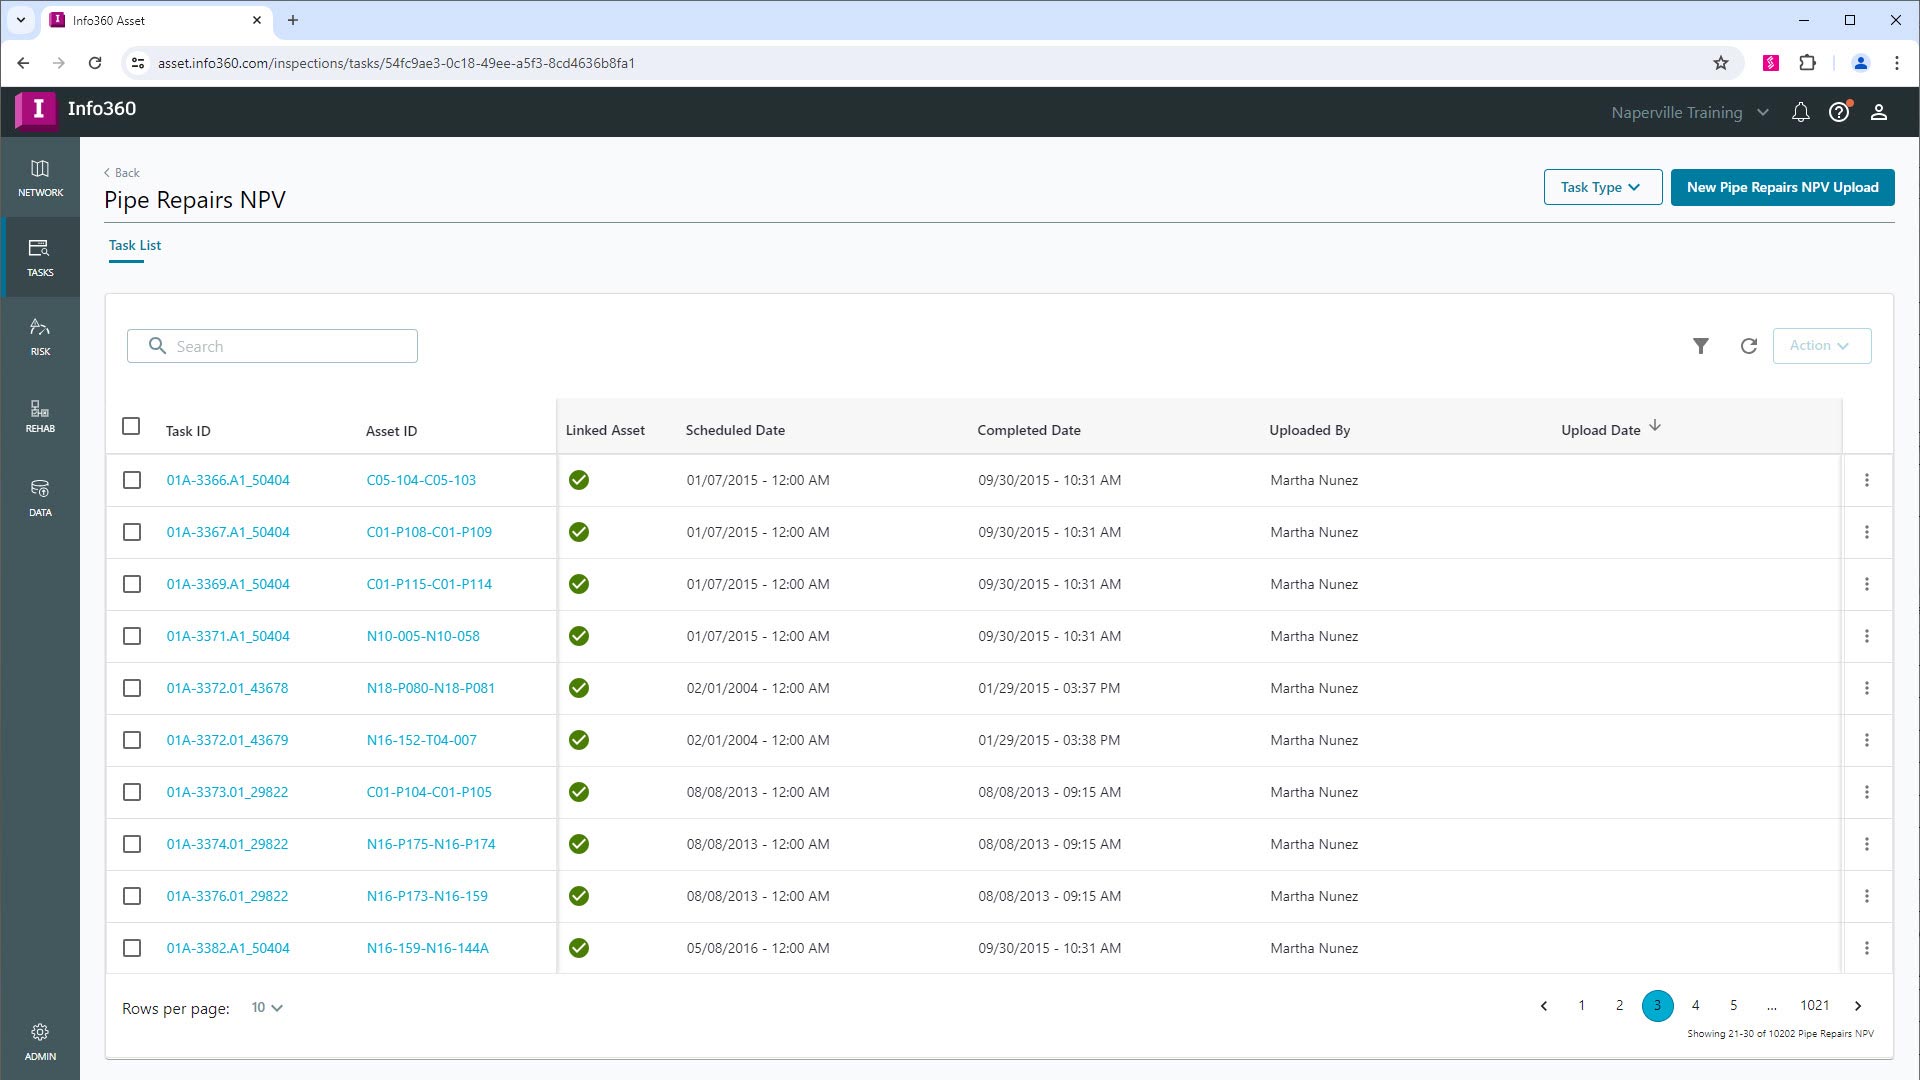The width and height of the screenshot is (1920, 1080).
Task: Check the box for task 01A-3371.A1_50404
Action: point(132,637)
